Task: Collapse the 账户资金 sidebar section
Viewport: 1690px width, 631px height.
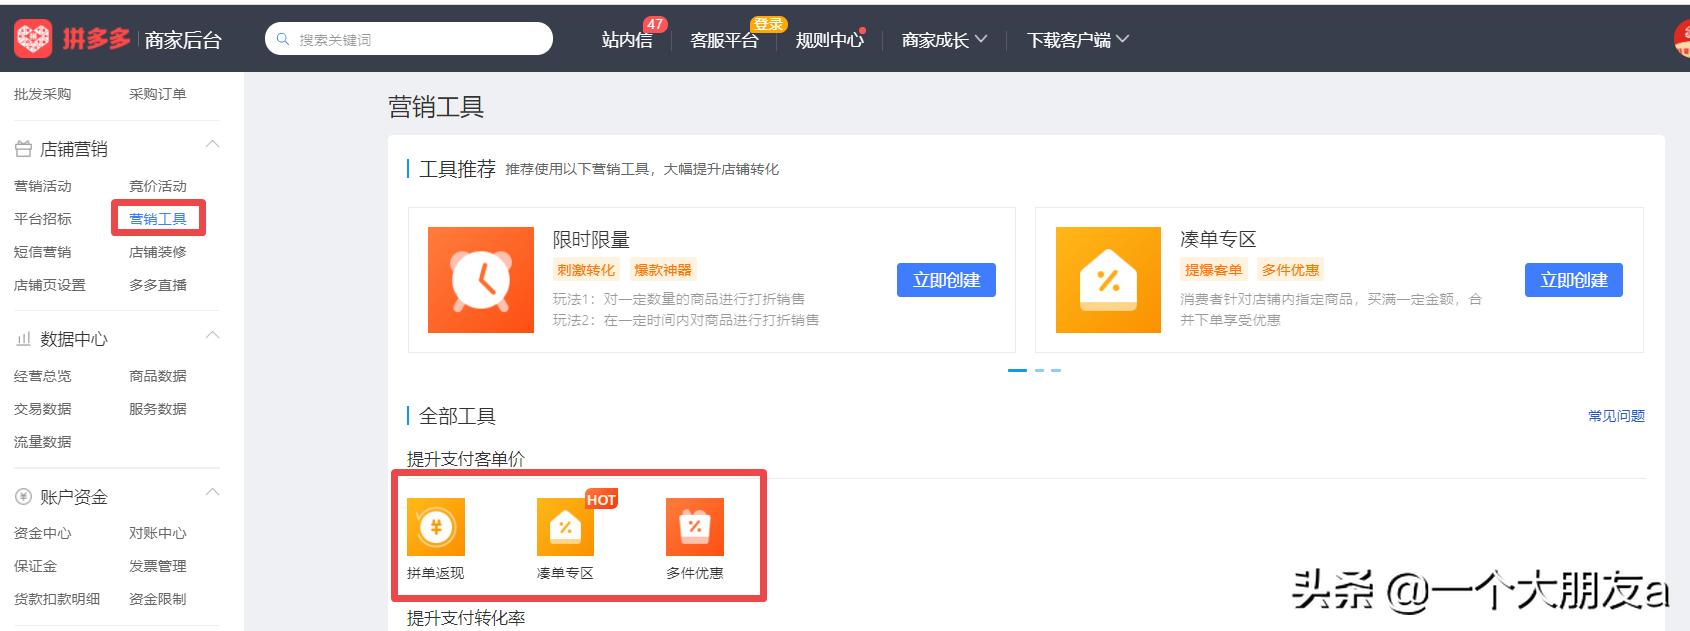Action: click(212, 492)
